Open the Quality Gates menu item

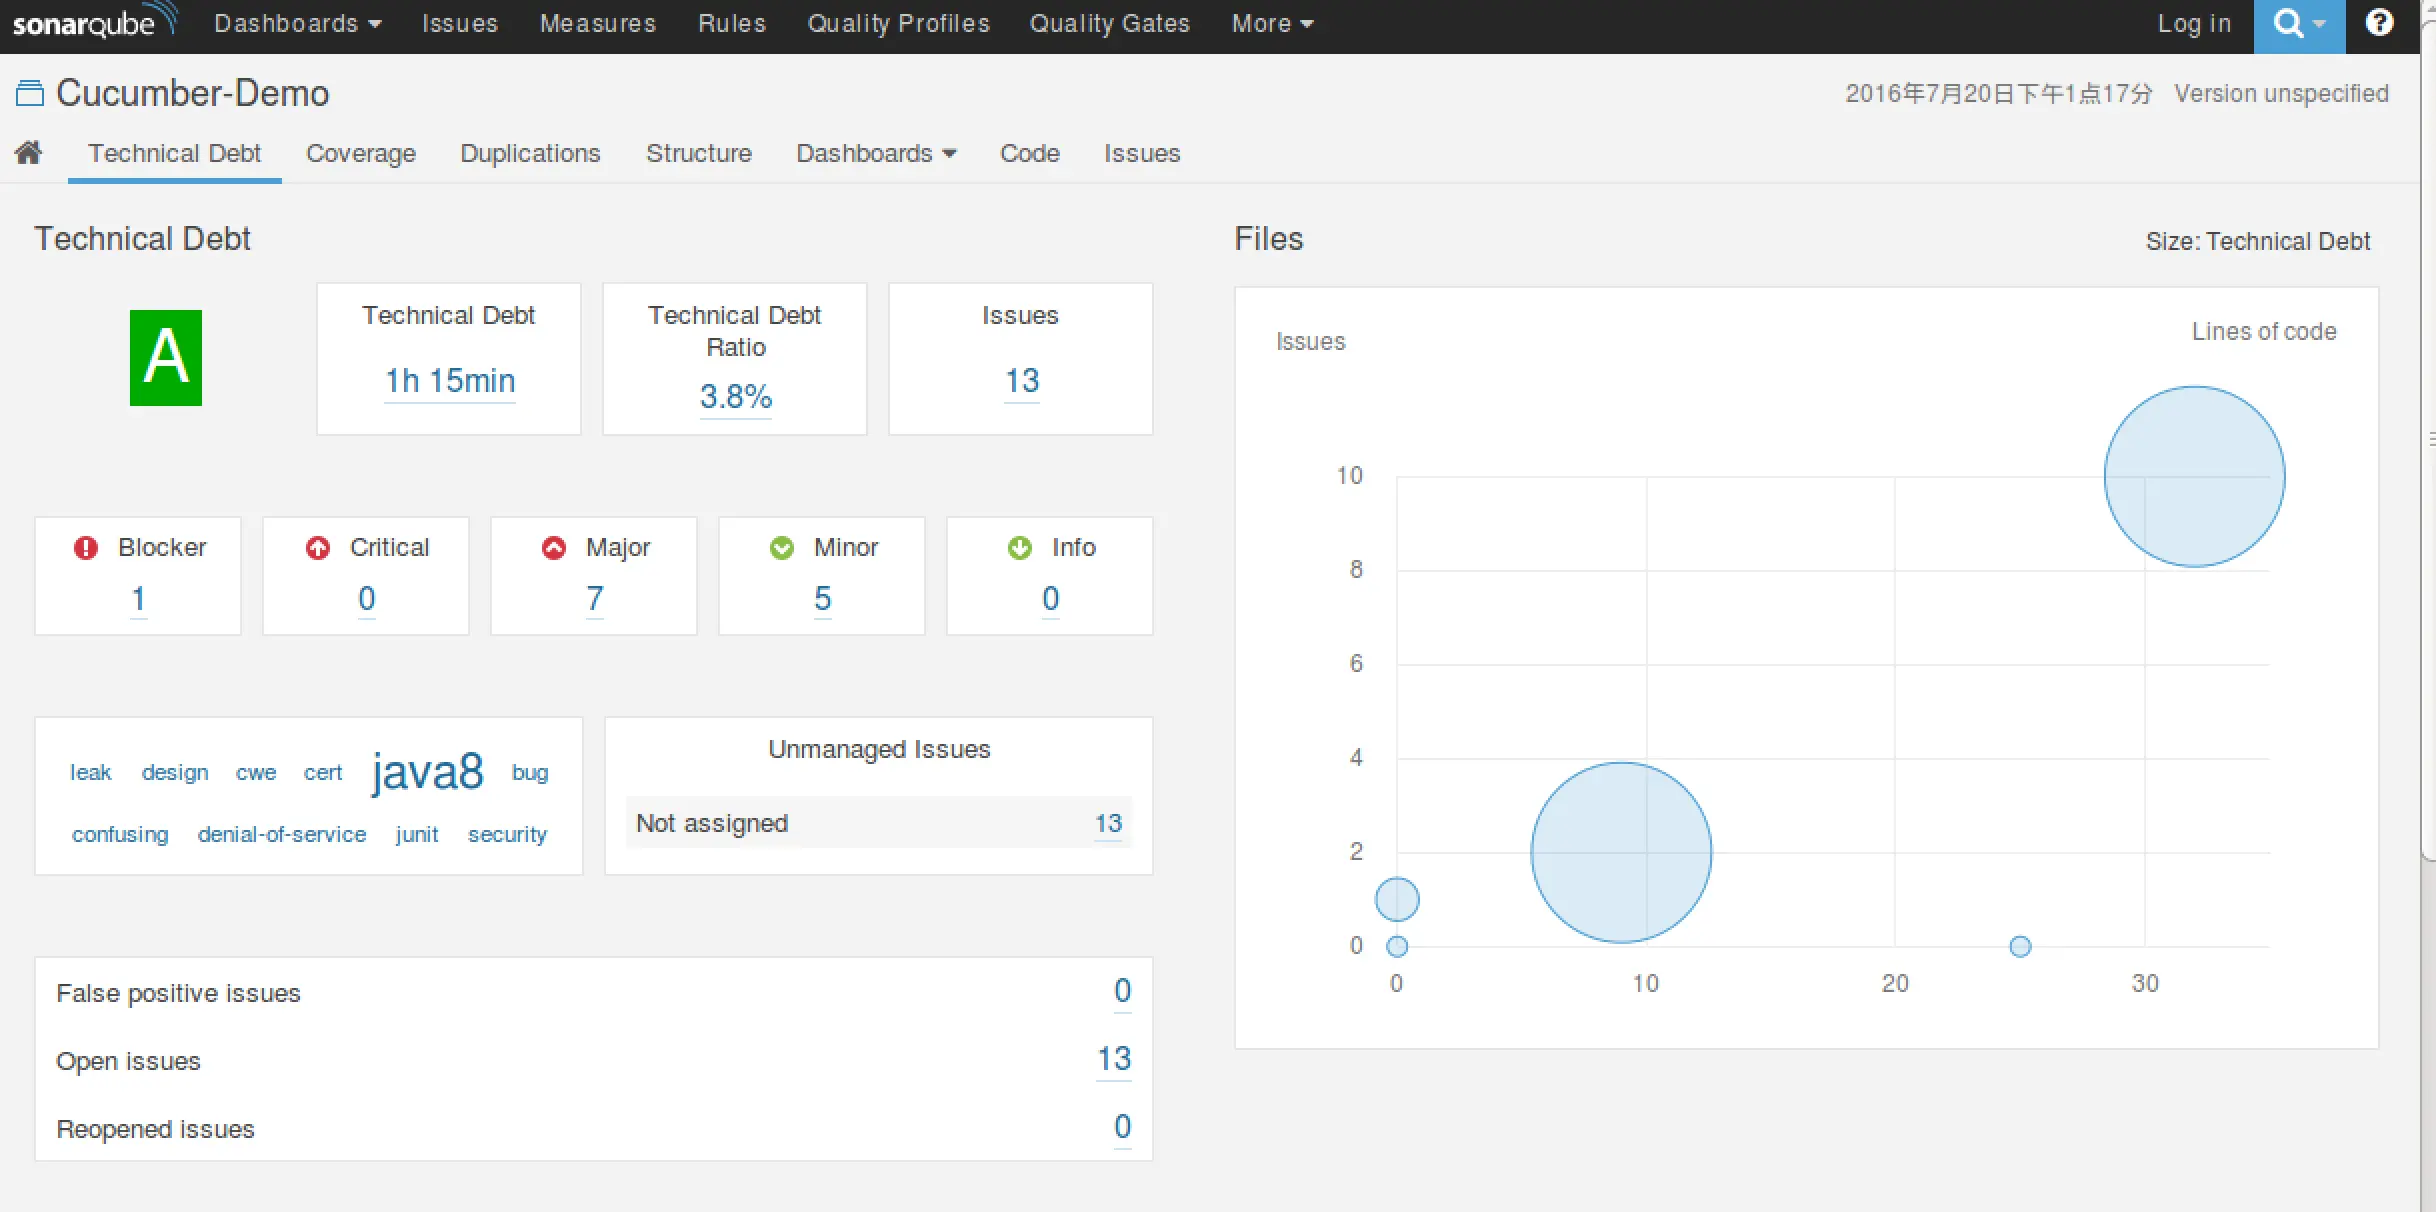click(x=1109, y=23)
